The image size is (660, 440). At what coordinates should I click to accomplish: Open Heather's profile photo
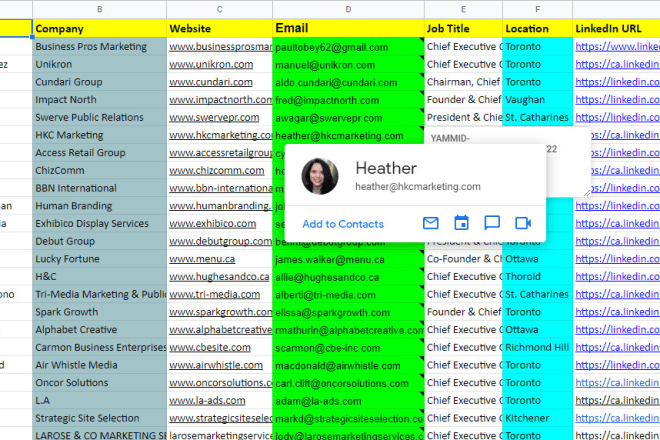point(320,176)
